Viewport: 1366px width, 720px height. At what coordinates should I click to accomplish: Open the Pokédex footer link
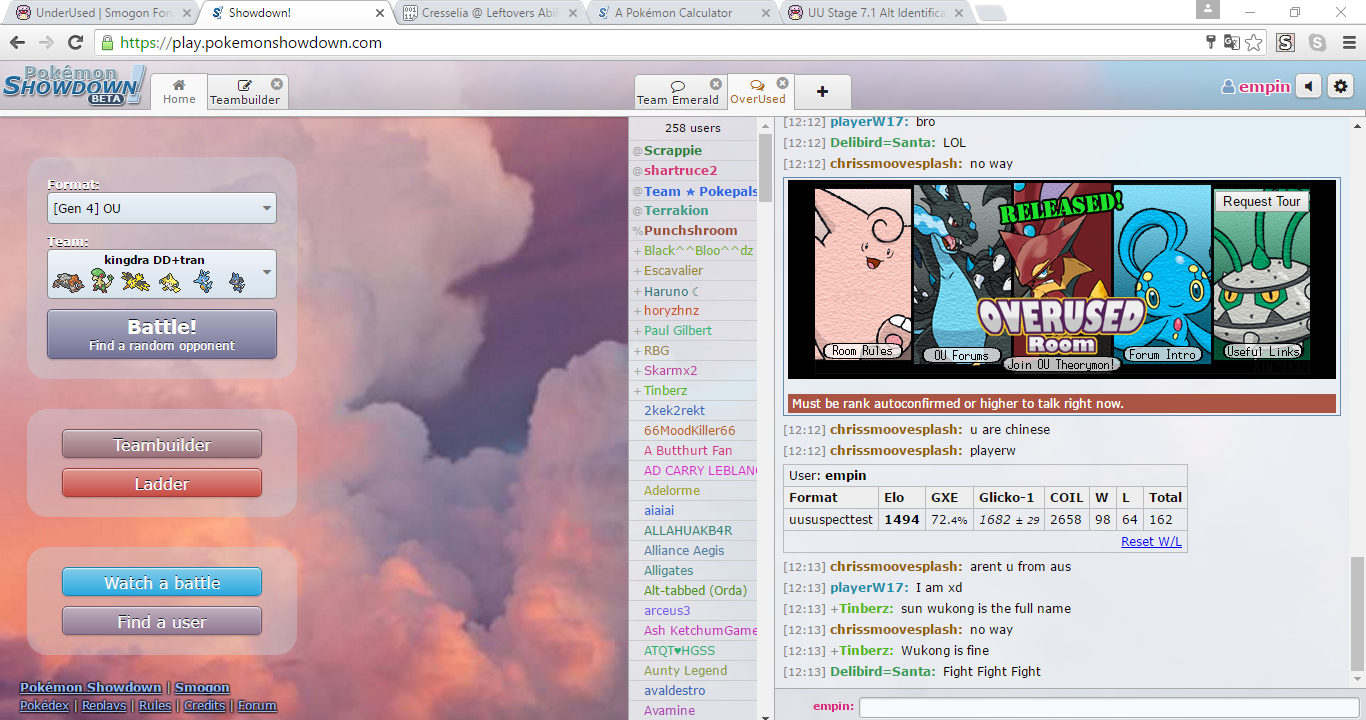[x=44, y=705]
